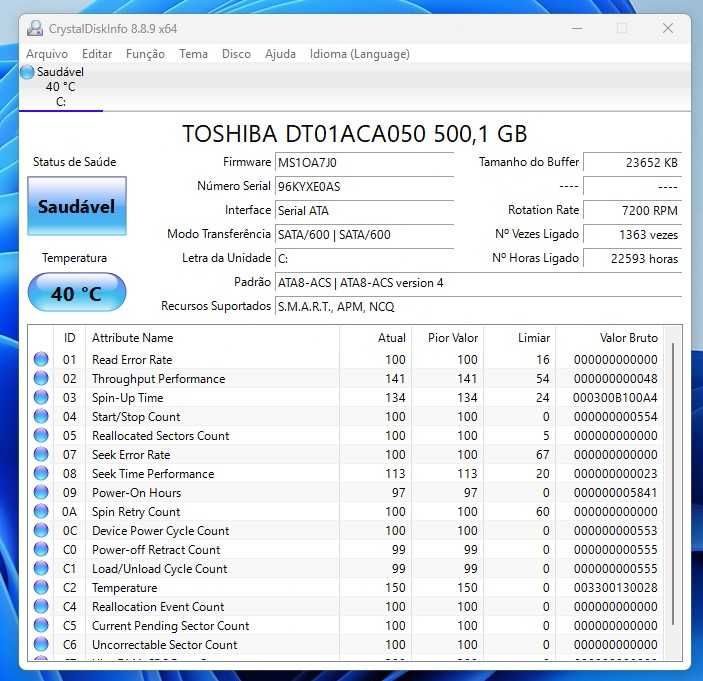Click the Valor Bruto column header
703x681 pixels.
point(610,338)
